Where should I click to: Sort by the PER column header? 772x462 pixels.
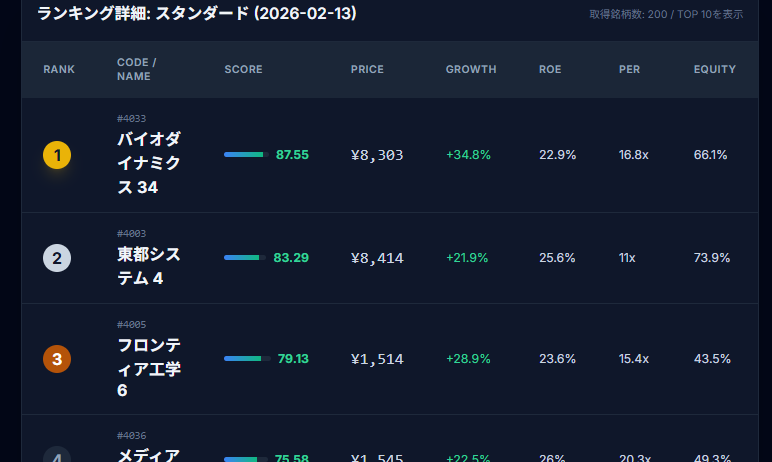tap(630, 70)
